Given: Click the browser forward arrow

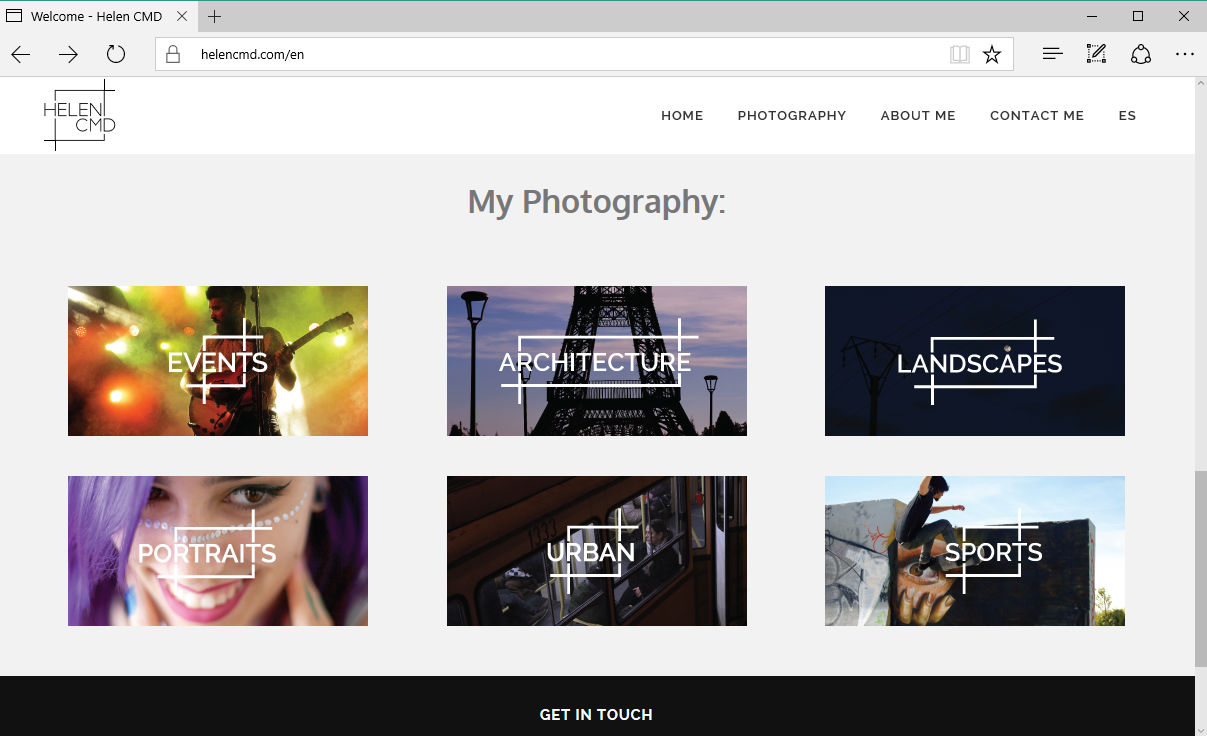Looking at the screenshot, I should point(68,55).
